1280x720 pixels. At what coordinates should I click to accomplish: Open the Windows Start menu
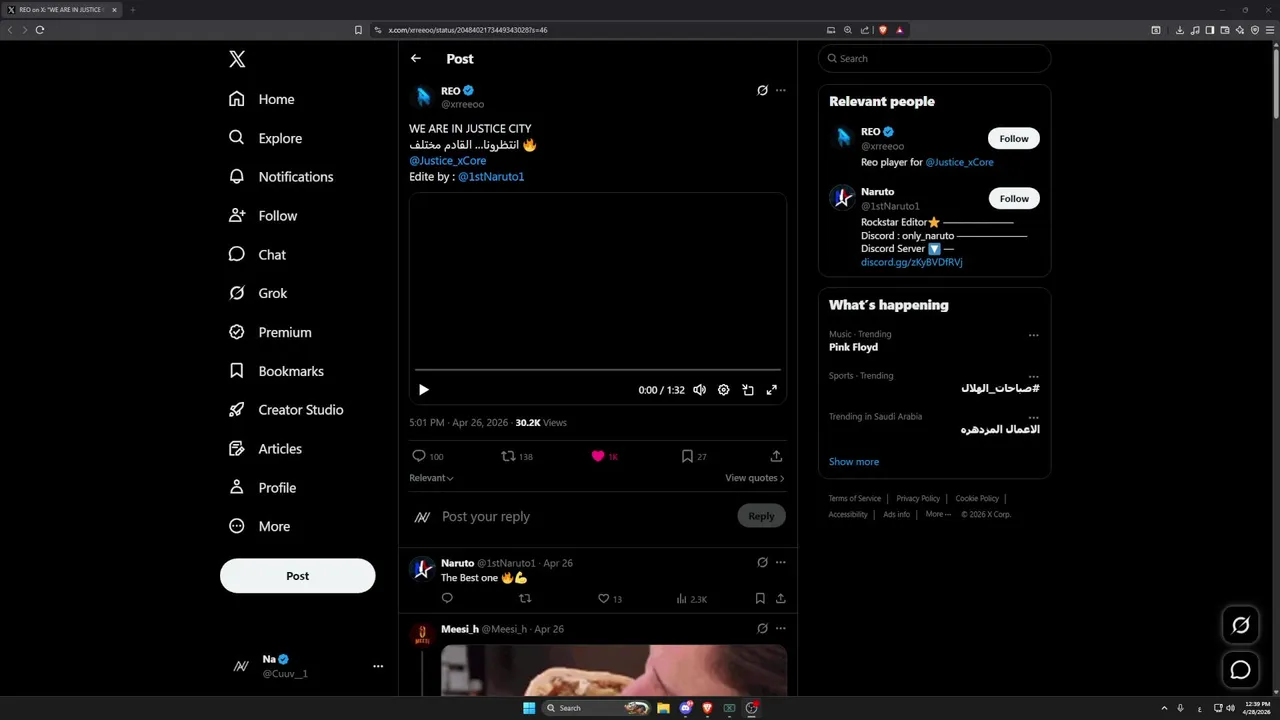tap(529, 708)
